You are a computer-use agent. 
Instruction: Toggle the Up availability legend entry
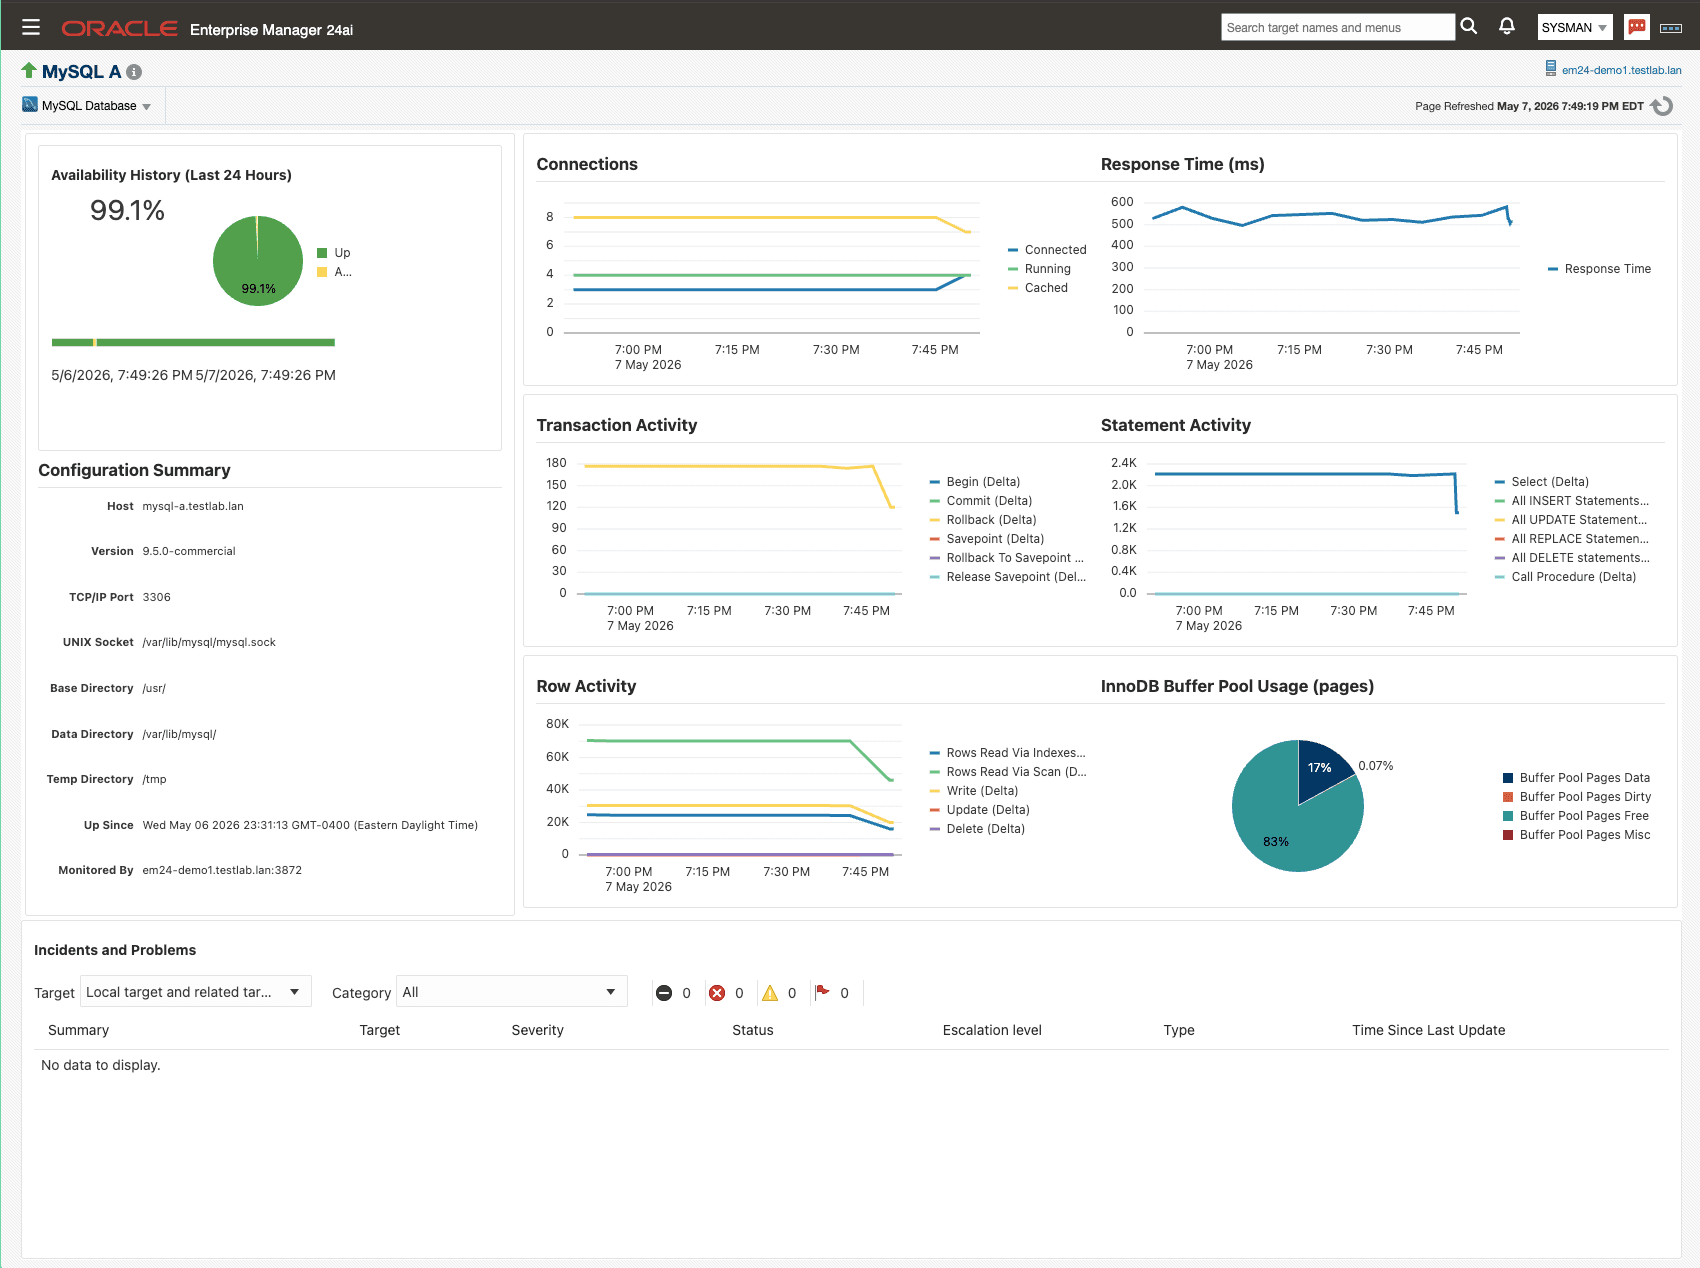334,253
